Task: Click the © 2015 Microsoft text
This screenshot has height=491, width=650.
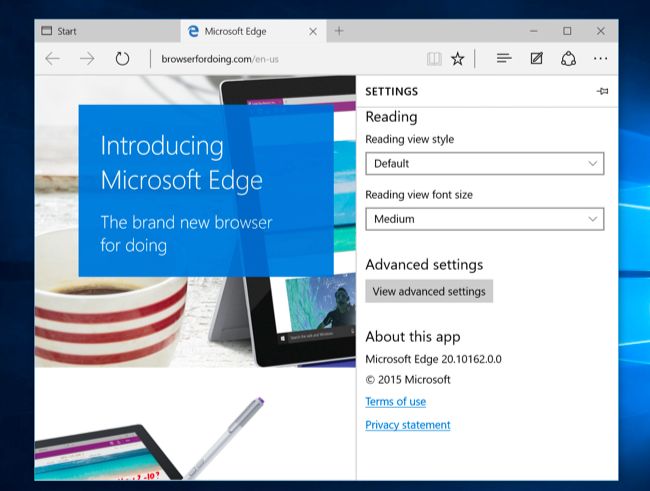Action: coord(408,379)
